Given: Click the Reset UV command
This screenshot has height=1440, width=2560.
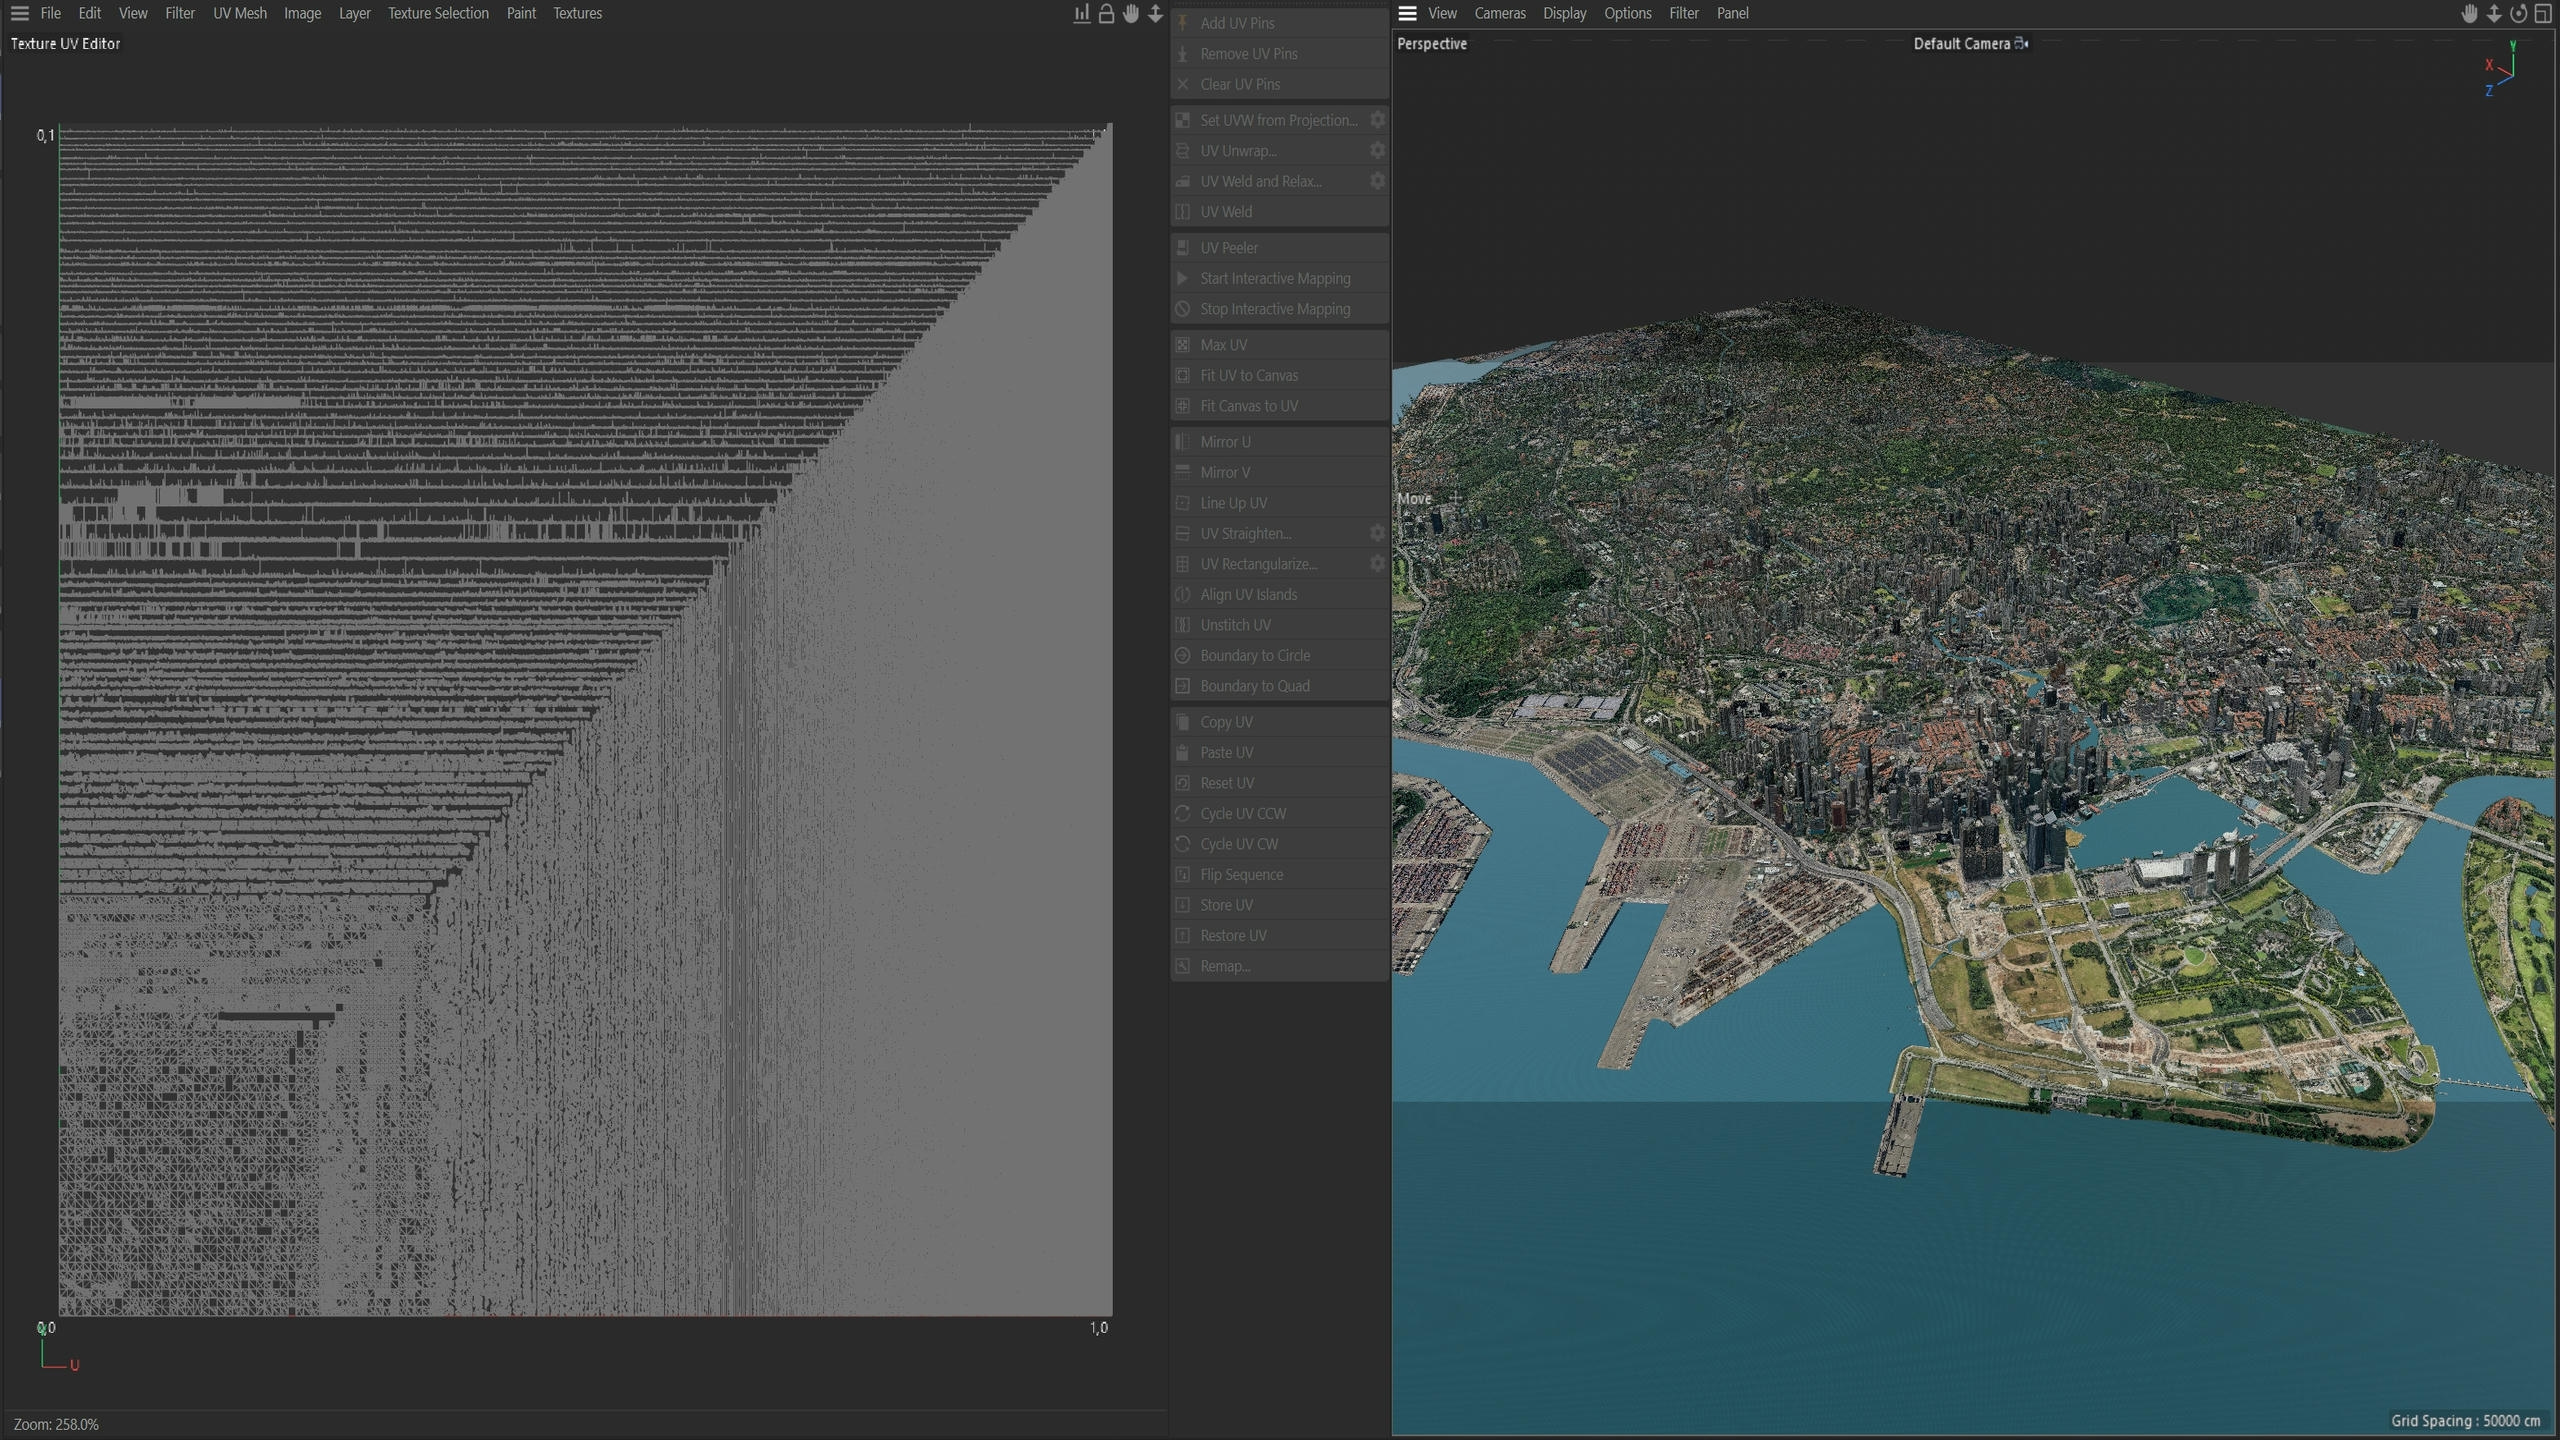Looking at the screenshot, I should (x=1280, y=783).
